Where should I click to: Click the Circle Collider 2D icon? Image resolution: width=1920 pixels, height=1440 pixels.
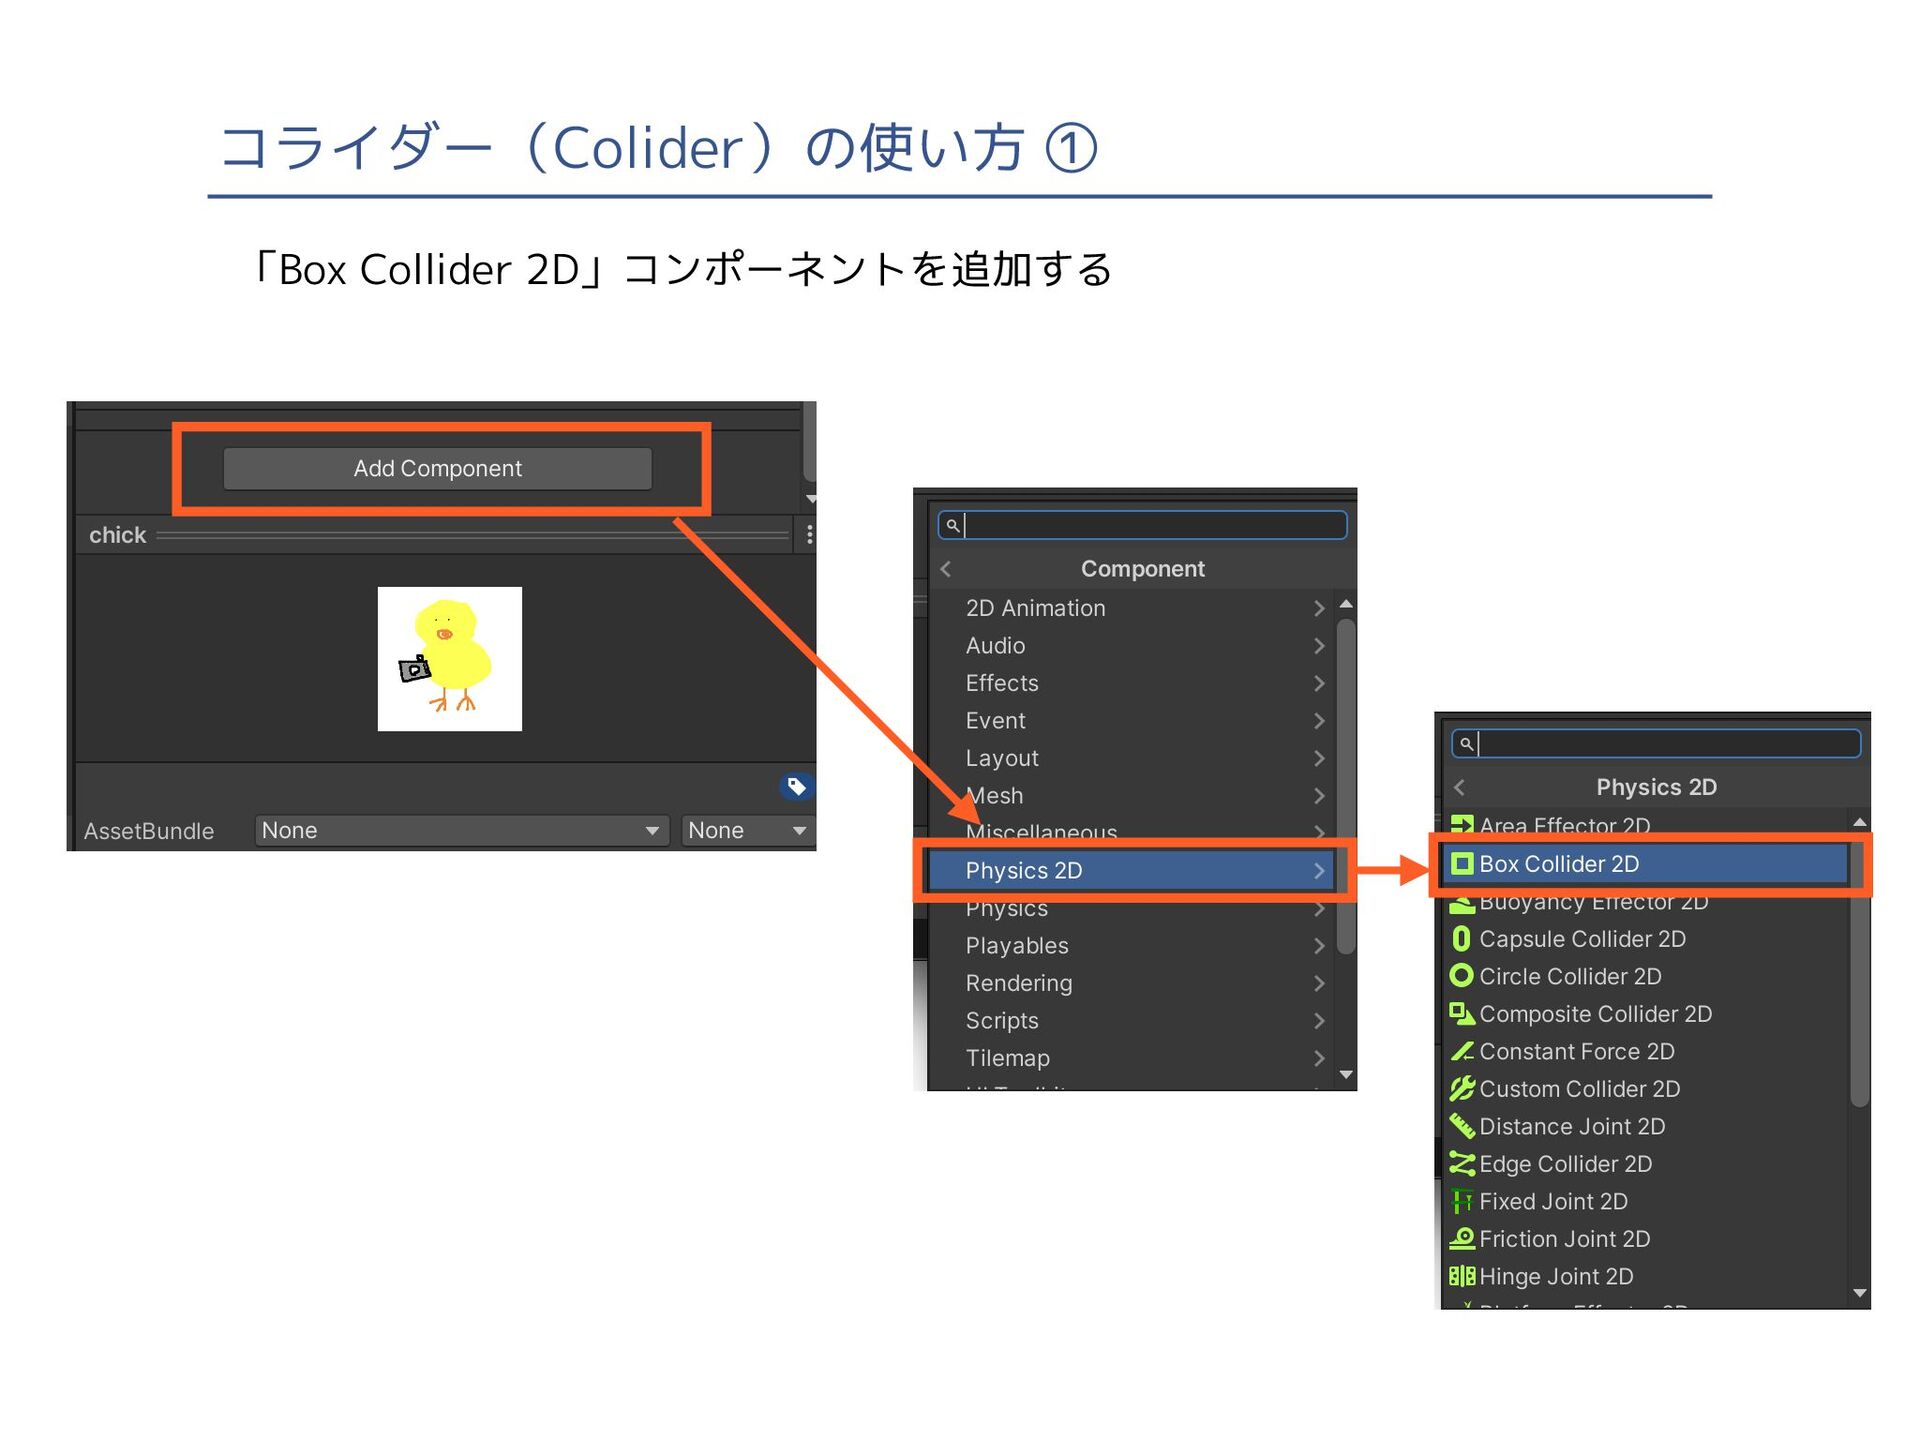pyautogui.click(x=1461, y=976)
